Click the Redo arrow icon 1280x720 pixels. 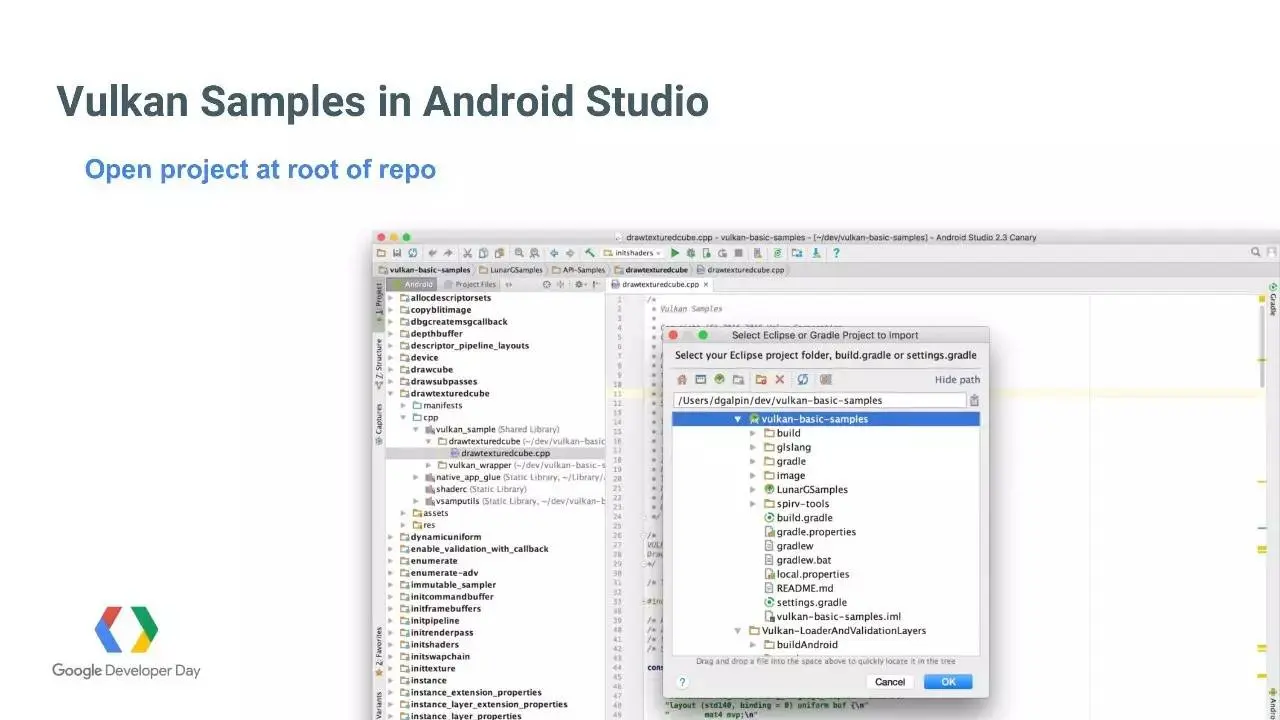[x=448, y=253]
